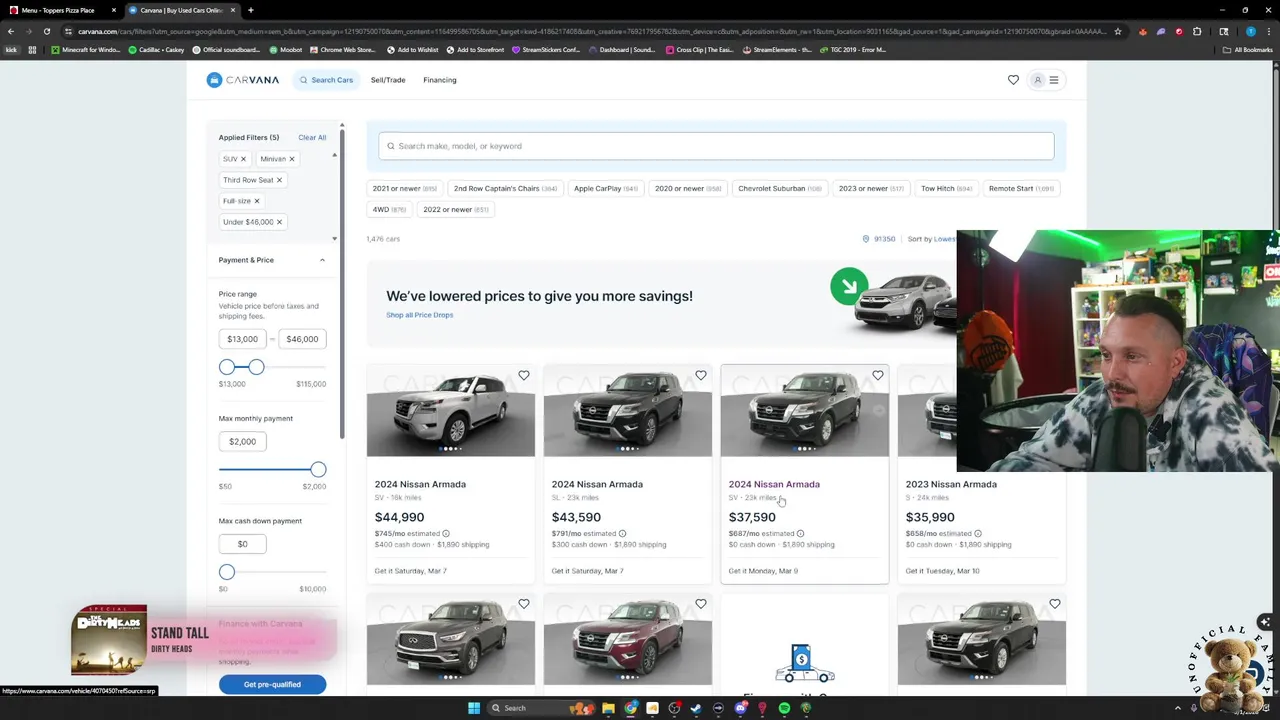This screenshot has height=720, width=1280.
Task: Toggle the Tow Hitch filter chip
Action: (x=946, y=188)
